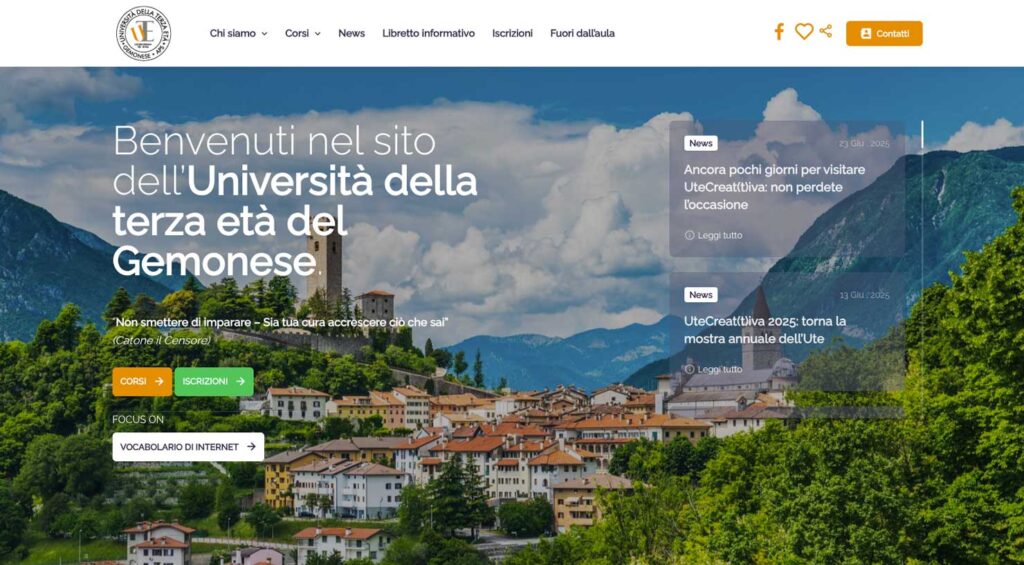Image resolution: width=1024 pixels, height=565 pixels.
Task: Open Libretto informativo in navigation
Action: pyautogui.click(x=428, y=33)
